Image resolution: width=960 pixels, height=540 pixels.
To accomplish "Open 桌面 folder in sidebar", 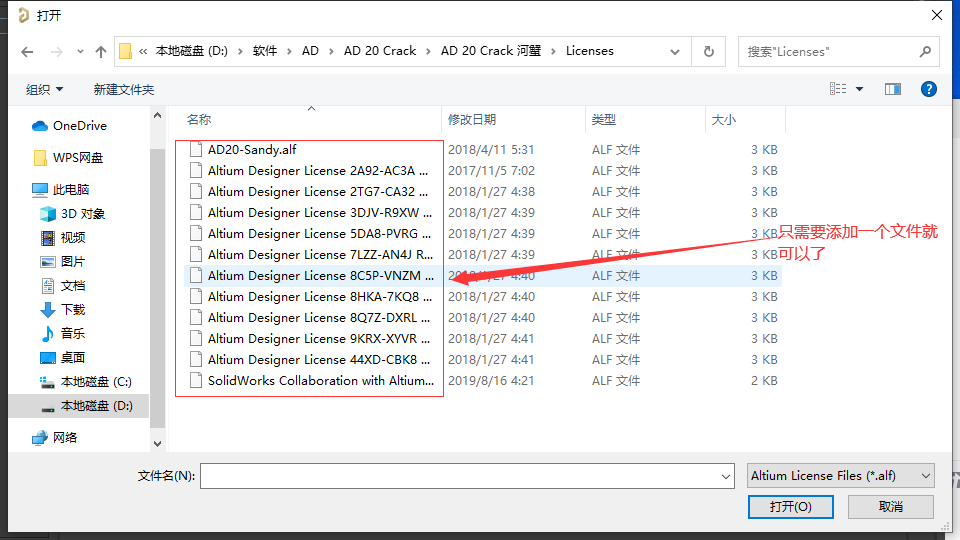I will [63, 357].
